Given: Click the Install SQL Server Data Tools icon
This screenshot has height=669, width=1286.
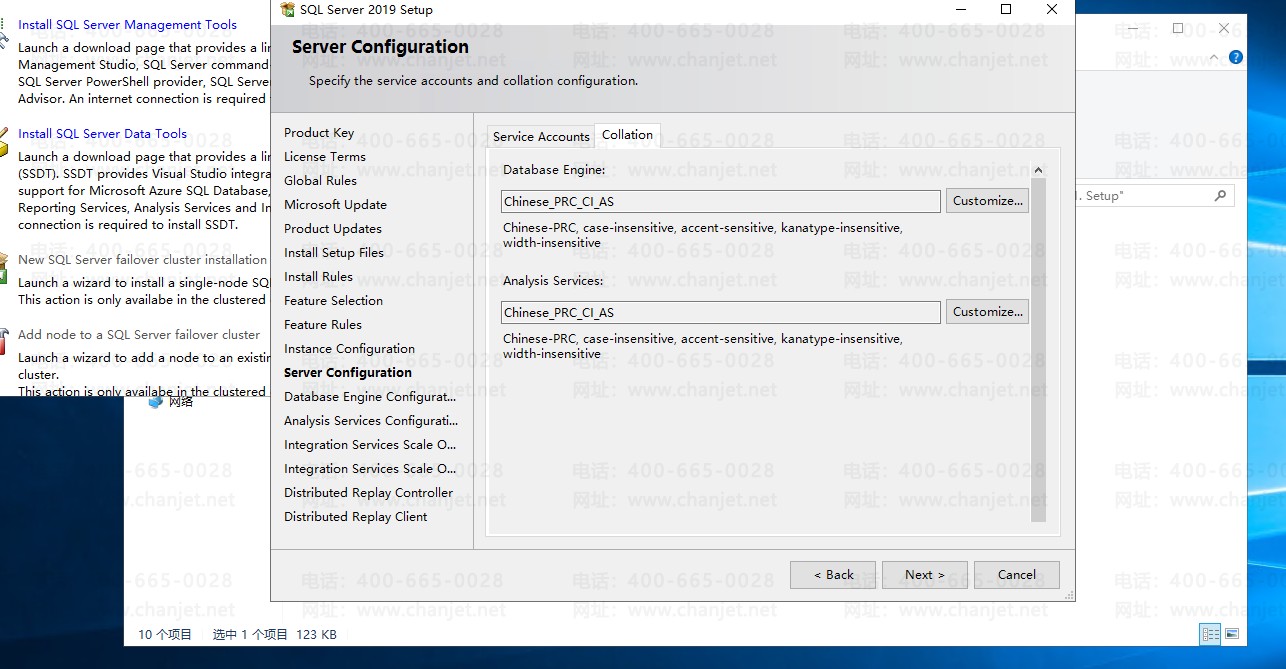Looking at the screenshot, I should [x=4, y=145].
